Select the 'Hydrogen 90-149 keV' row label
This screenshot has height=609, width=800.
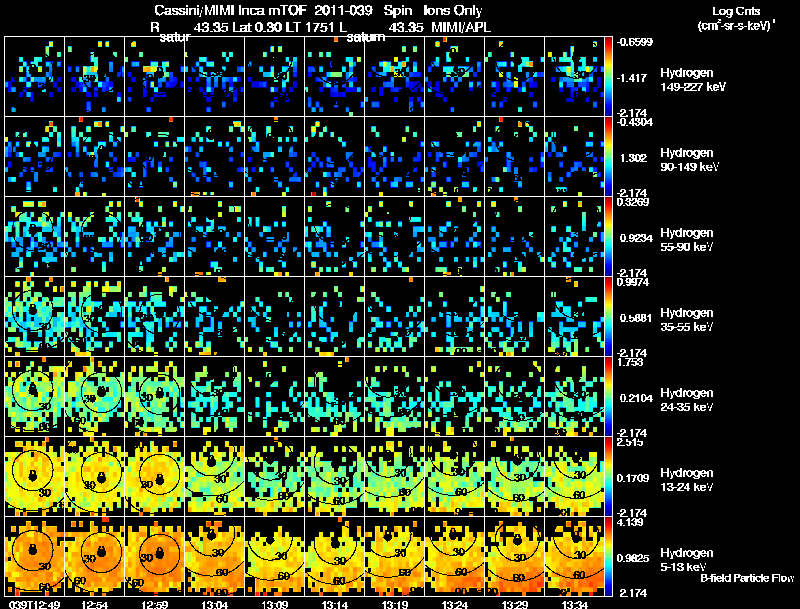pos(690,160)
